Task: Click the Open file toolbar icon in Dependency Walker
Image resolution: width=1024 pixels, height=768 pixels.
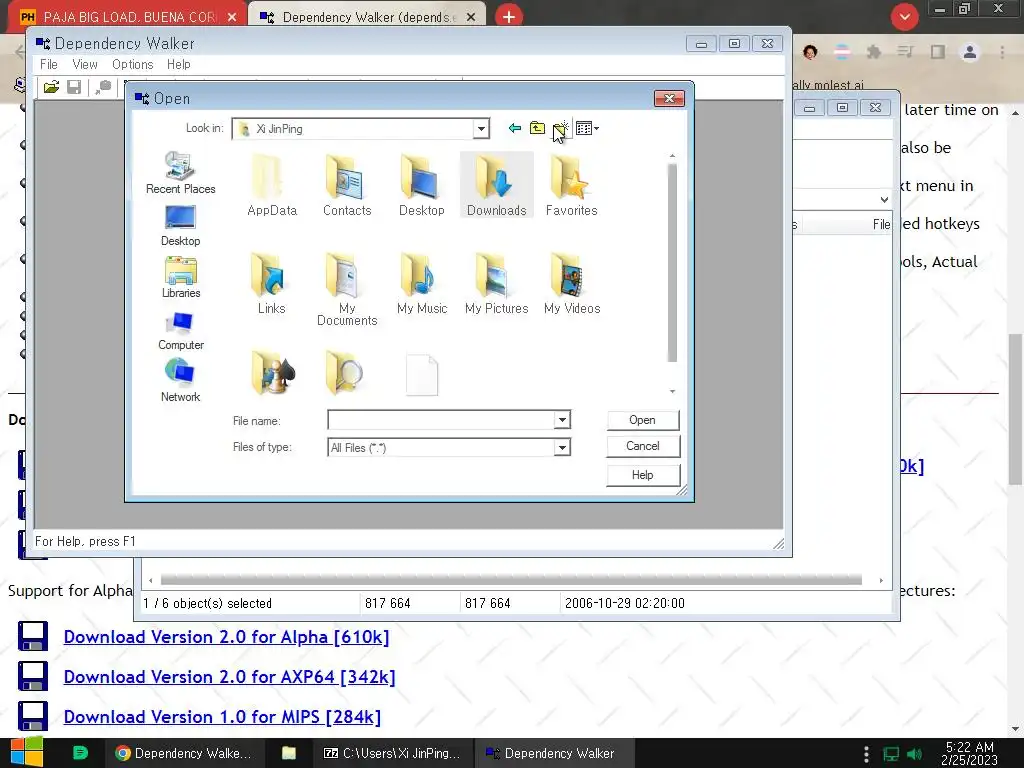Action: tap(51, 87)
